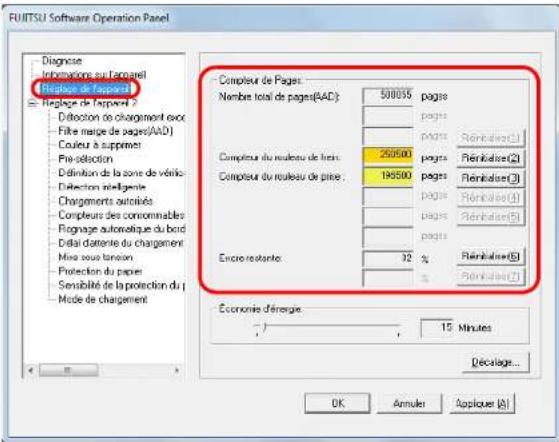Open Informations sur l'appareil tree entry
The image size is (559, 442).
click(x=94, y=74)
